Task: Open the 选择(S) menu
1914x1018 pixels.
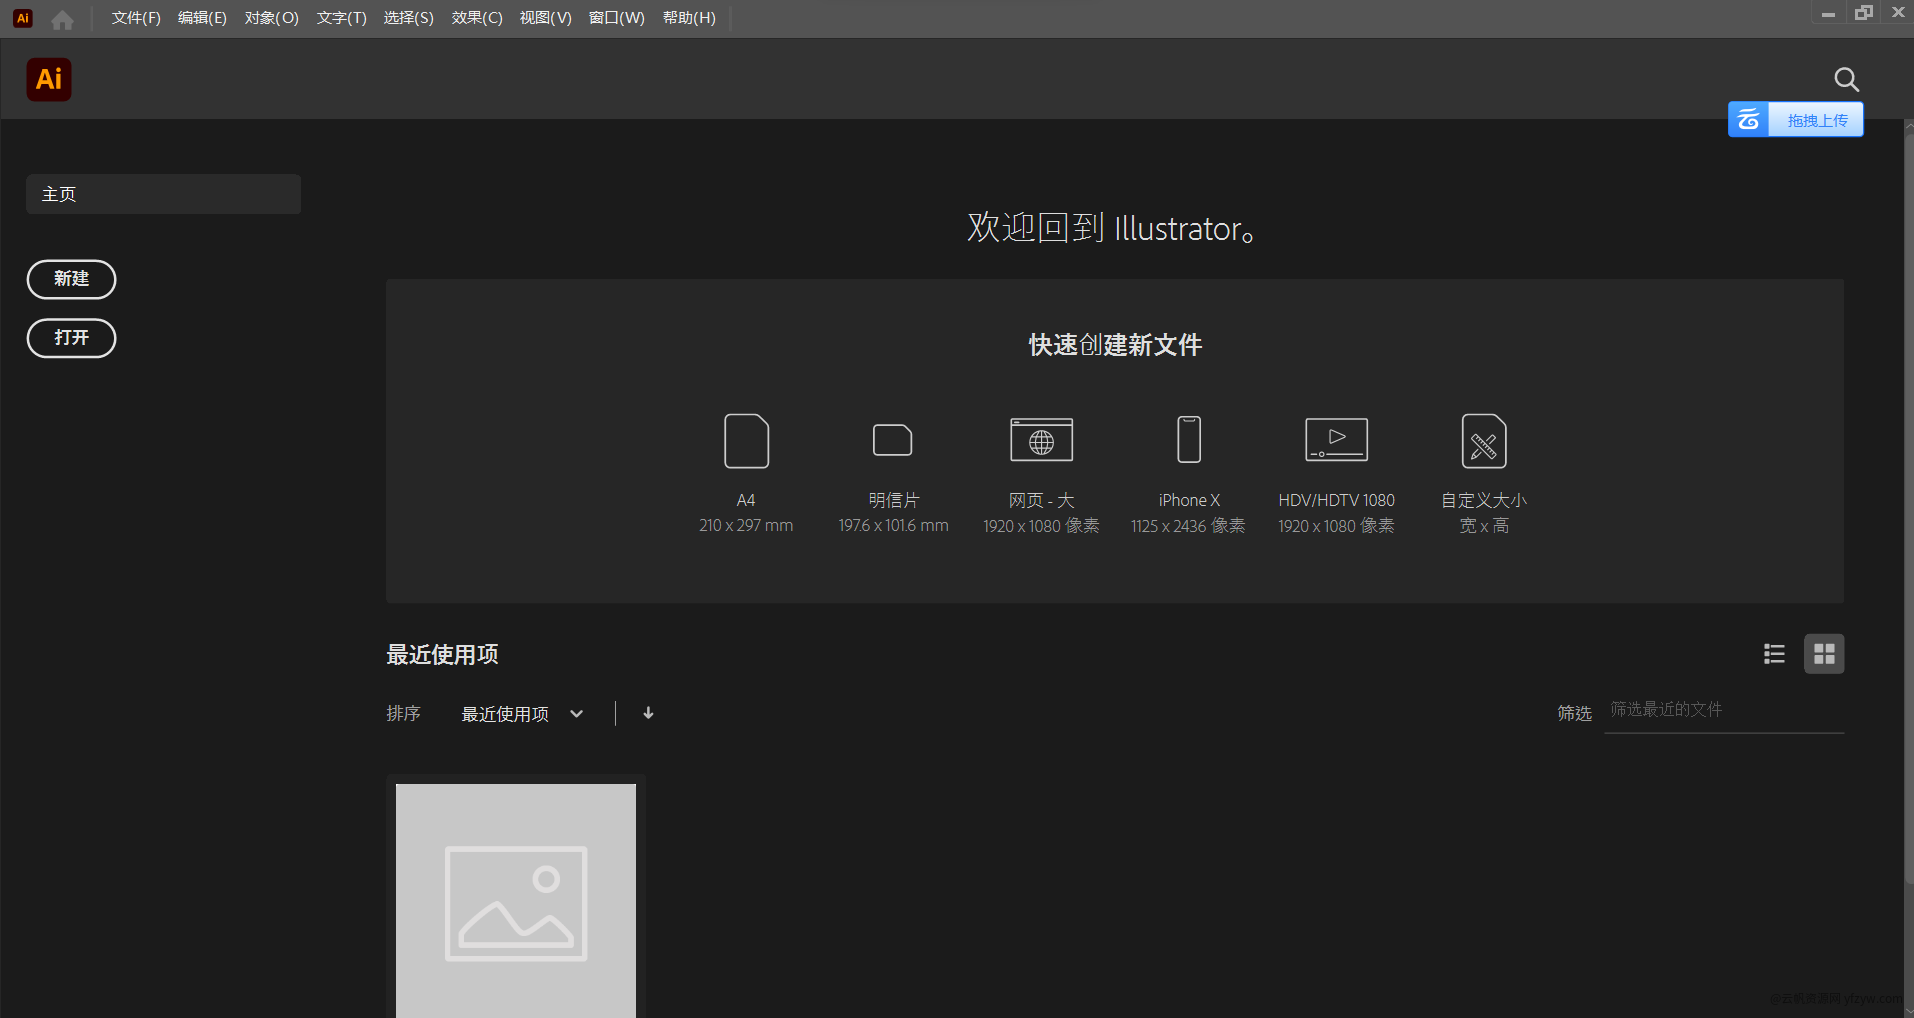Action: point(409,18)
